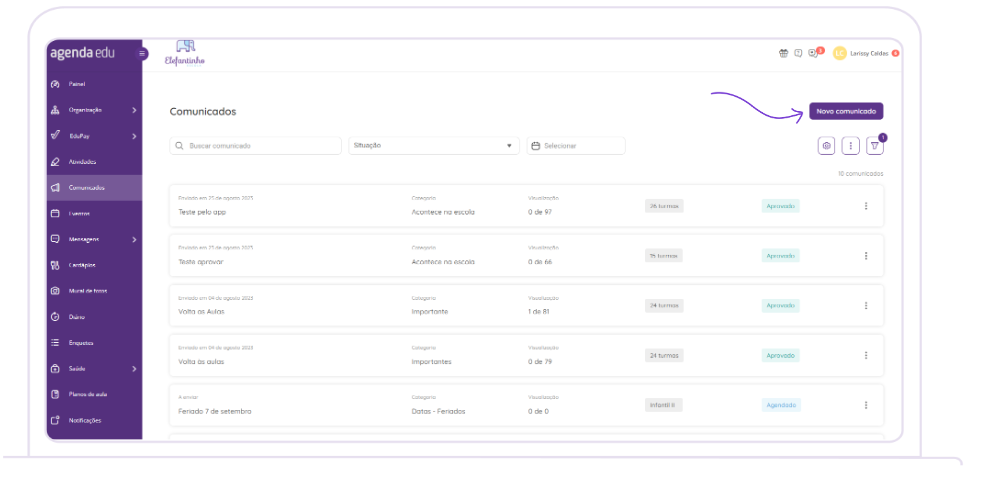Expand the Mensagens submenu chevron
982x482 pixels.
pyautogui.click(x=134, y=239)
